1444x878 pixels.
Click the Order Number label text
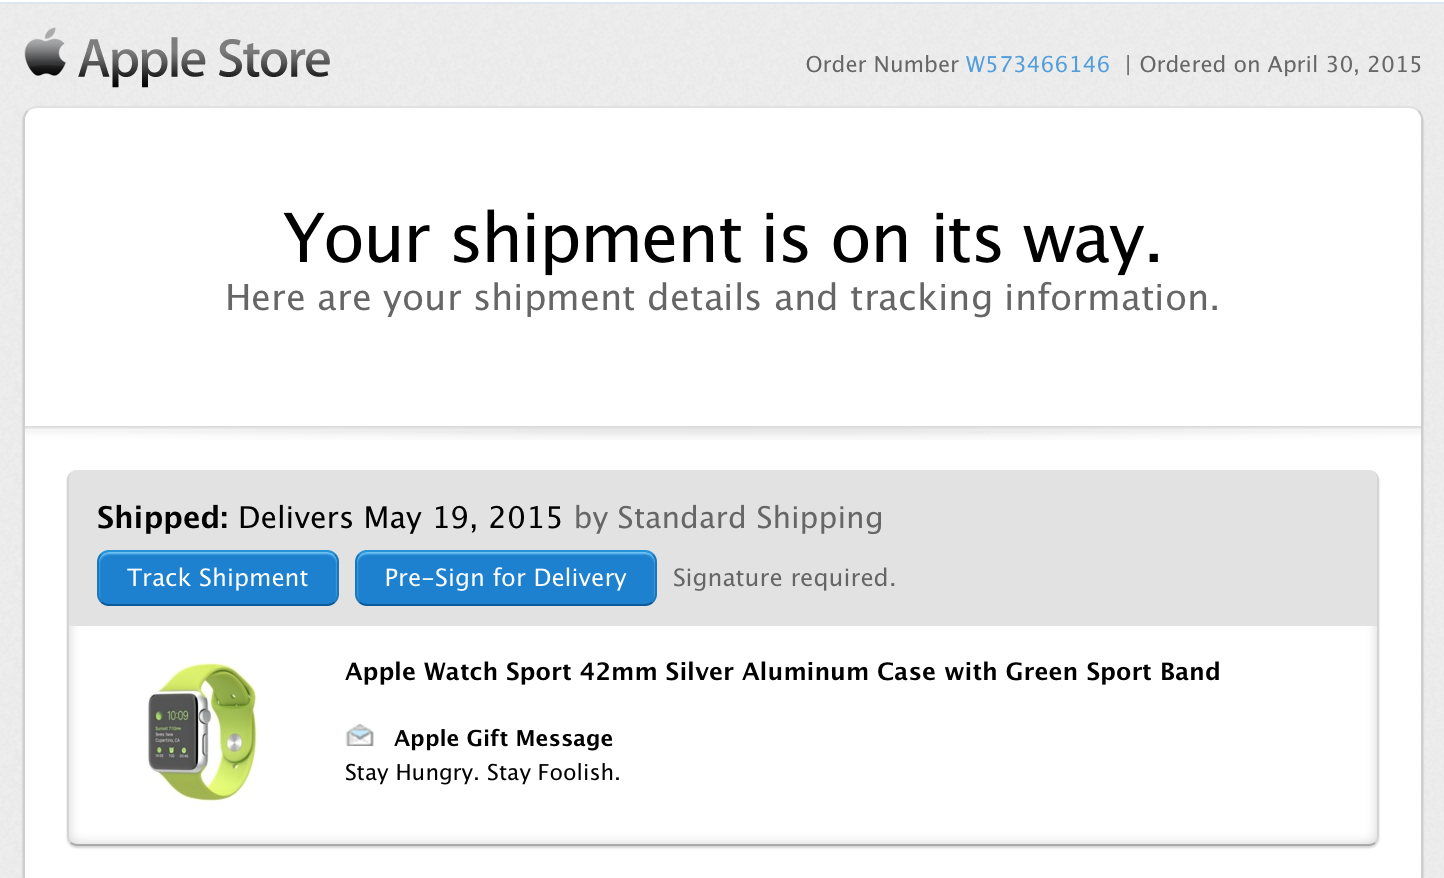(x=881, y=65)
